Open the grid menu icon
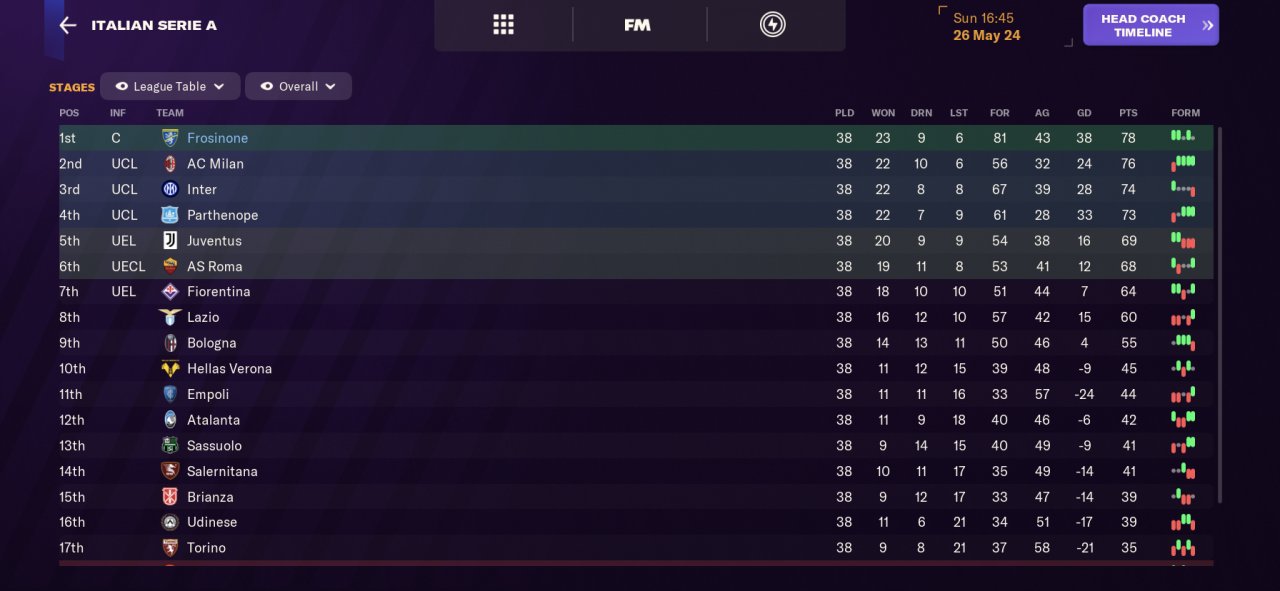The height and width of the screenshot is (591, 1280). 503,25
